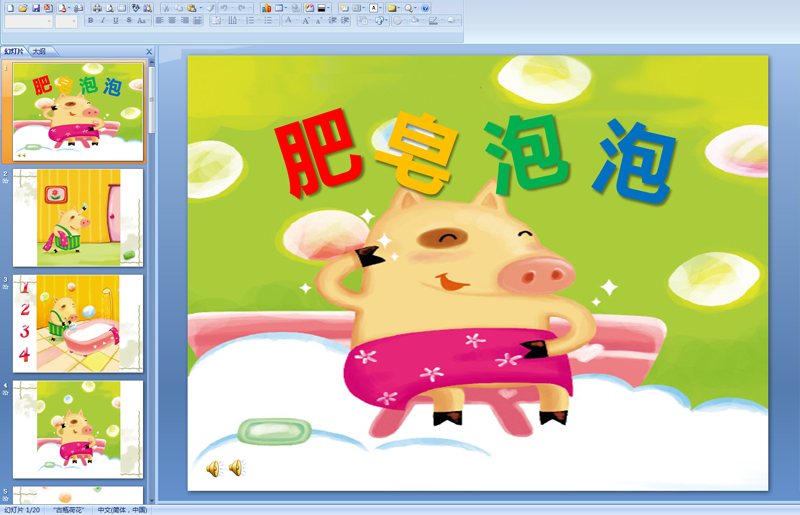Open the font size combo box
Viewport: 800px width, 515px height.
coord(66,21)
